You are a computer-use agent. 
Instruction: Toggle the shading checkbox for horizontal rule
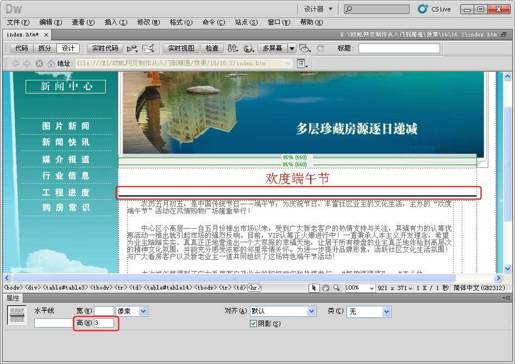click(253, 323)
